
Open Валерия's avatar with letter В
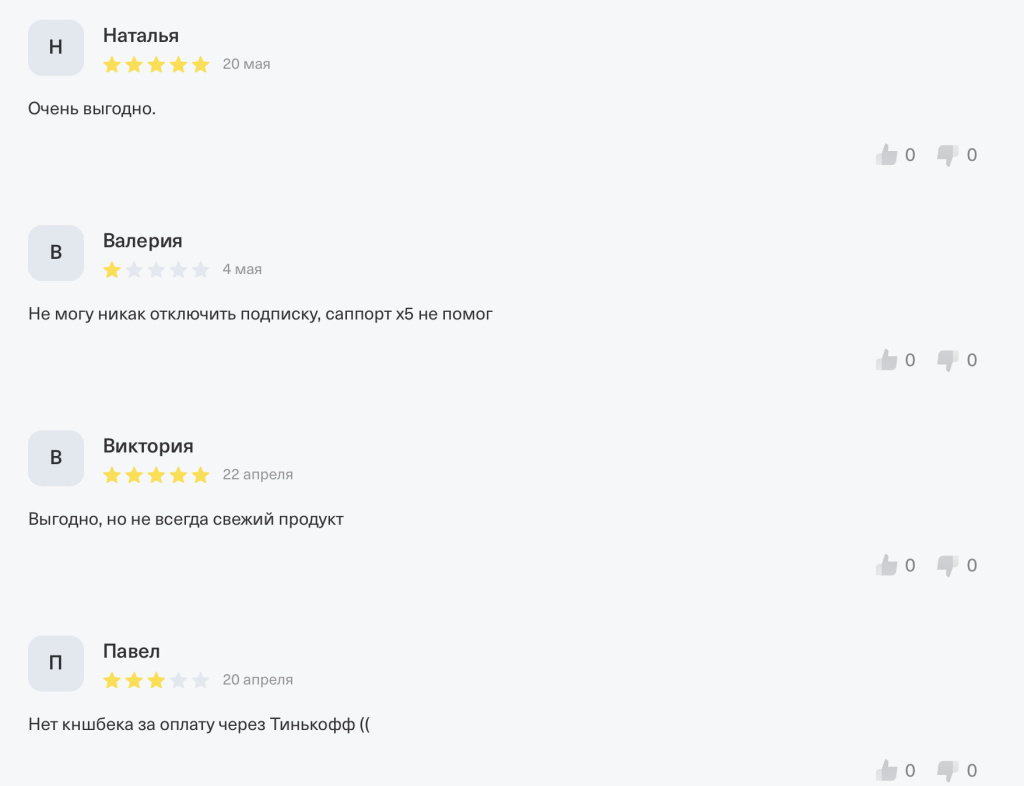56,253
